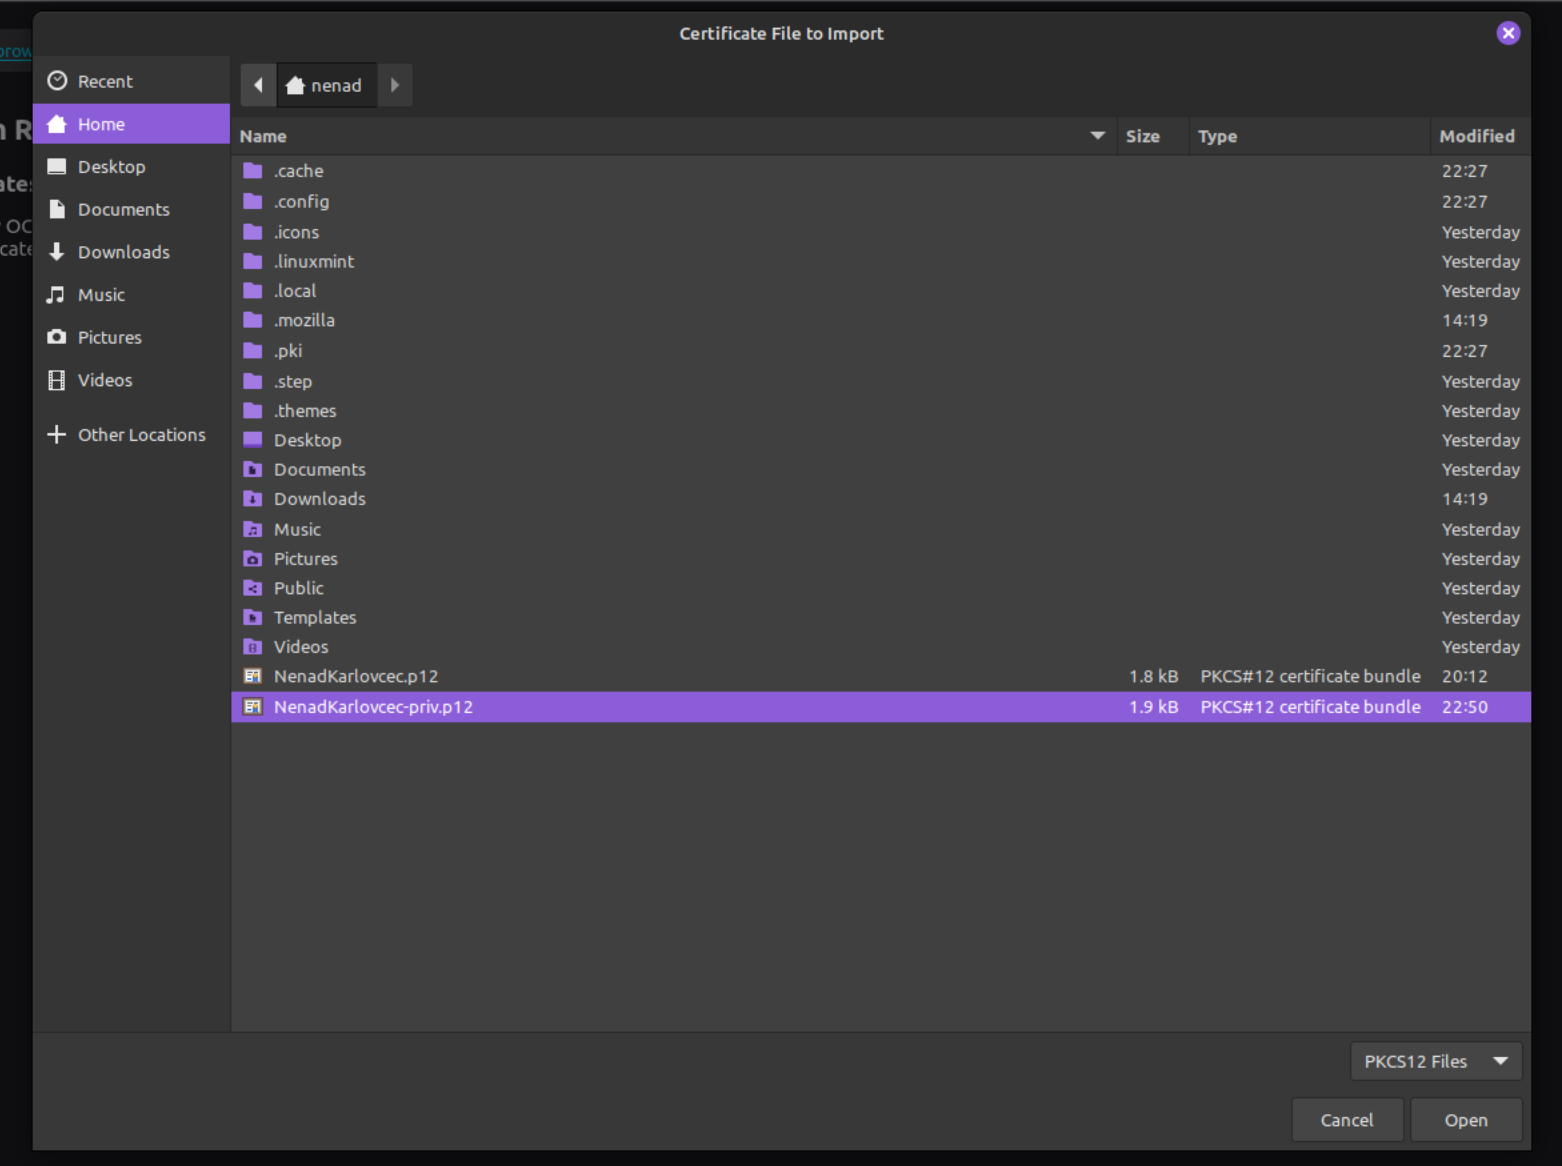The width and height of the screenshot is (1562, 1166).
Task: Click the Desktop folder icon in list
Action: pyautogui.click(x=253, y=440)
